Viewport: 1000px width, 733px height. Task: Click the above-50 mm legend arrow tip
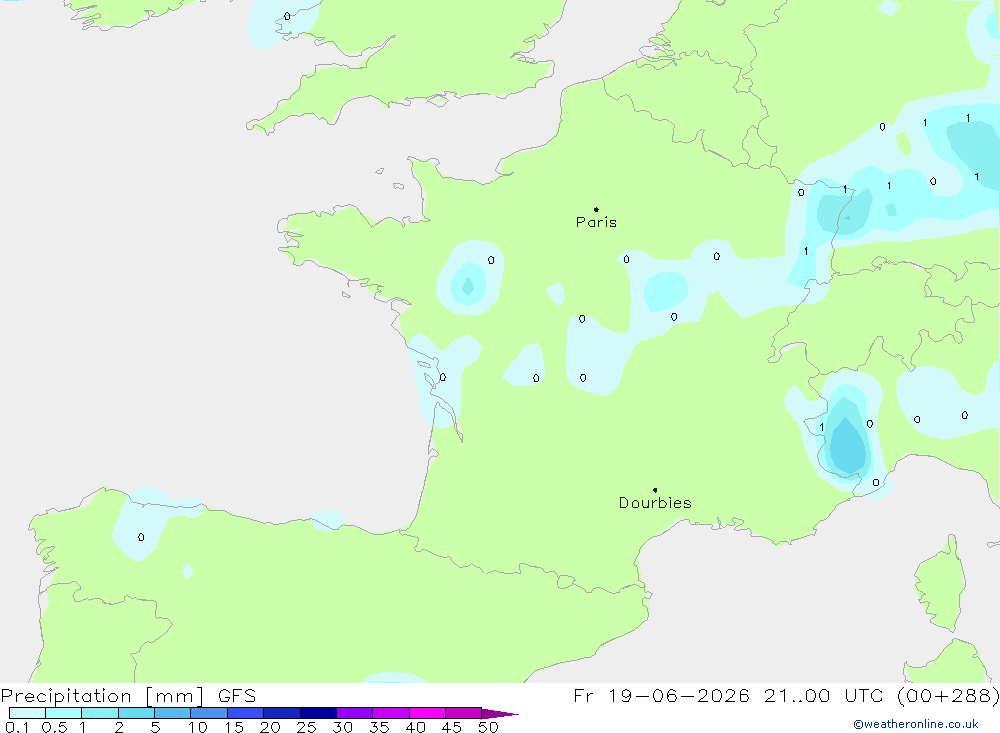[500, 714]
